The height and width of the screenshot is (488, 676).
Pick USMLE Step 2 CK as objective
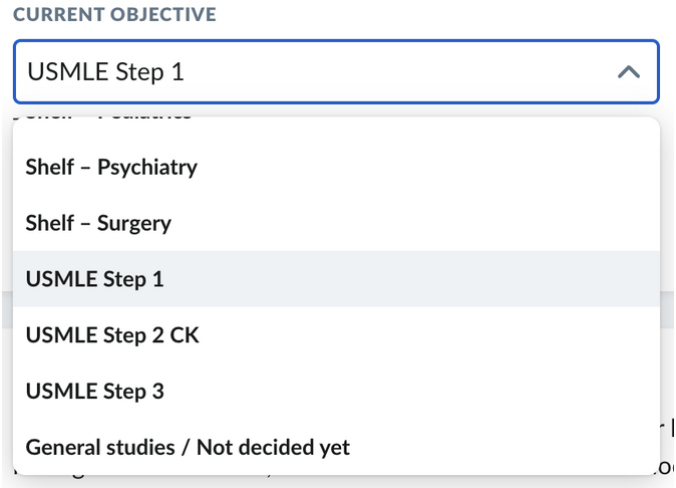(x=112, y=335)
